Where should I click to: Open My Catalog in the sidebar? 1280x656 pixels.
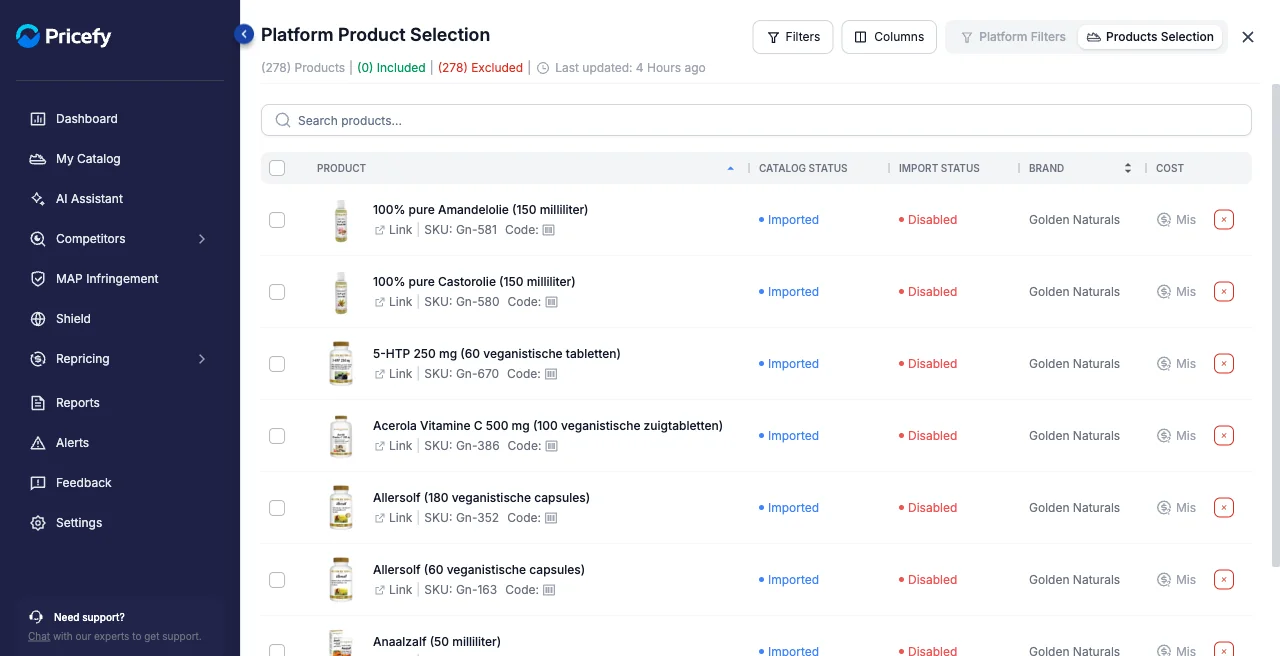pyautogui.click(x=88, y=159)
